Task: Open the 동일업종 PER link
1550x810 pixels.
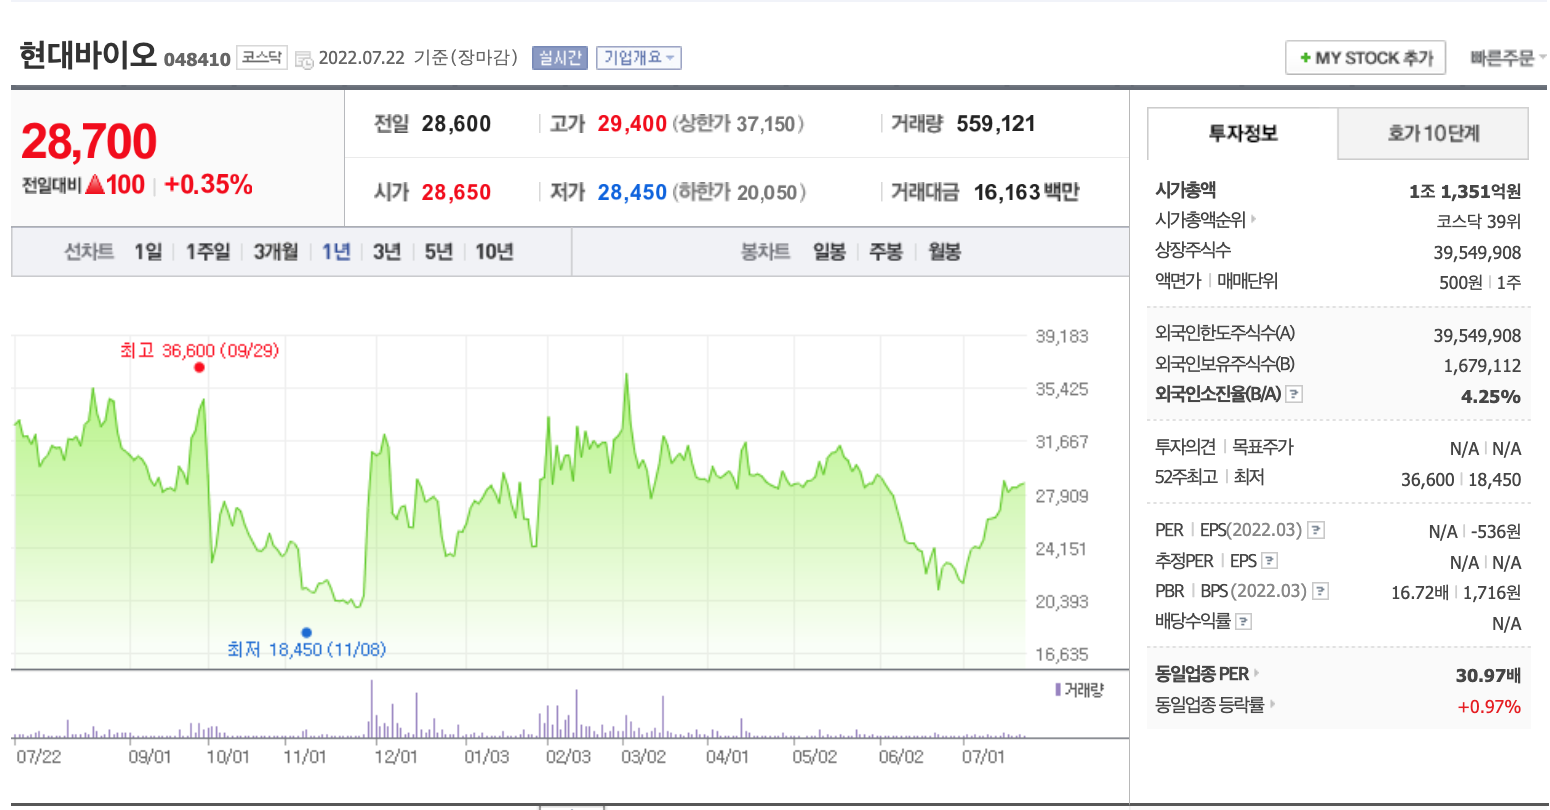Action: (1207, 674)
